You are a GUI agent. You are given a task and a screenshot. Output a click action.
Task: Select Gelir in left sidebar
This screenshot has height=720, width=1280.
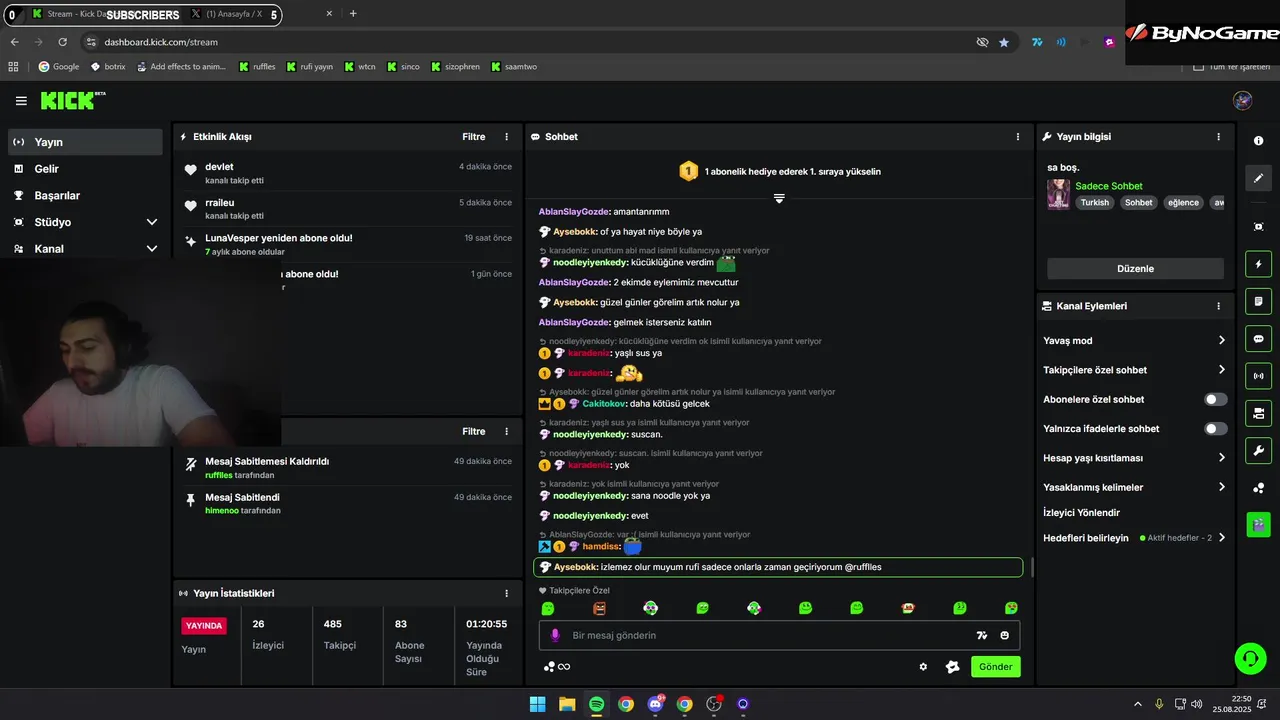pos(85,169)
